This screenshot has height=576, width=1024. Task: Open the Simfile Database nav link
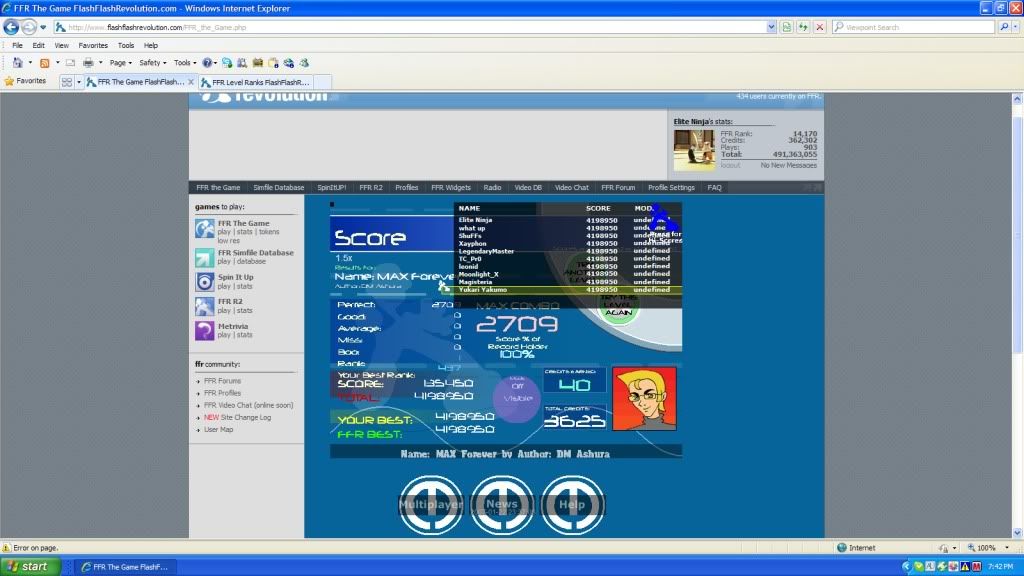pyautogui.click(x=278, y=187)
